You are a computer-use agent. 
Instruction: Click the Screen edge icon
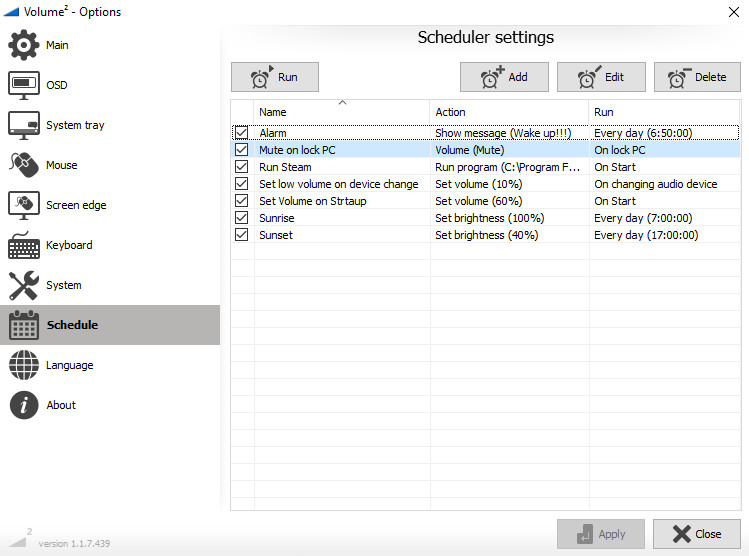(x=24, y=205)
